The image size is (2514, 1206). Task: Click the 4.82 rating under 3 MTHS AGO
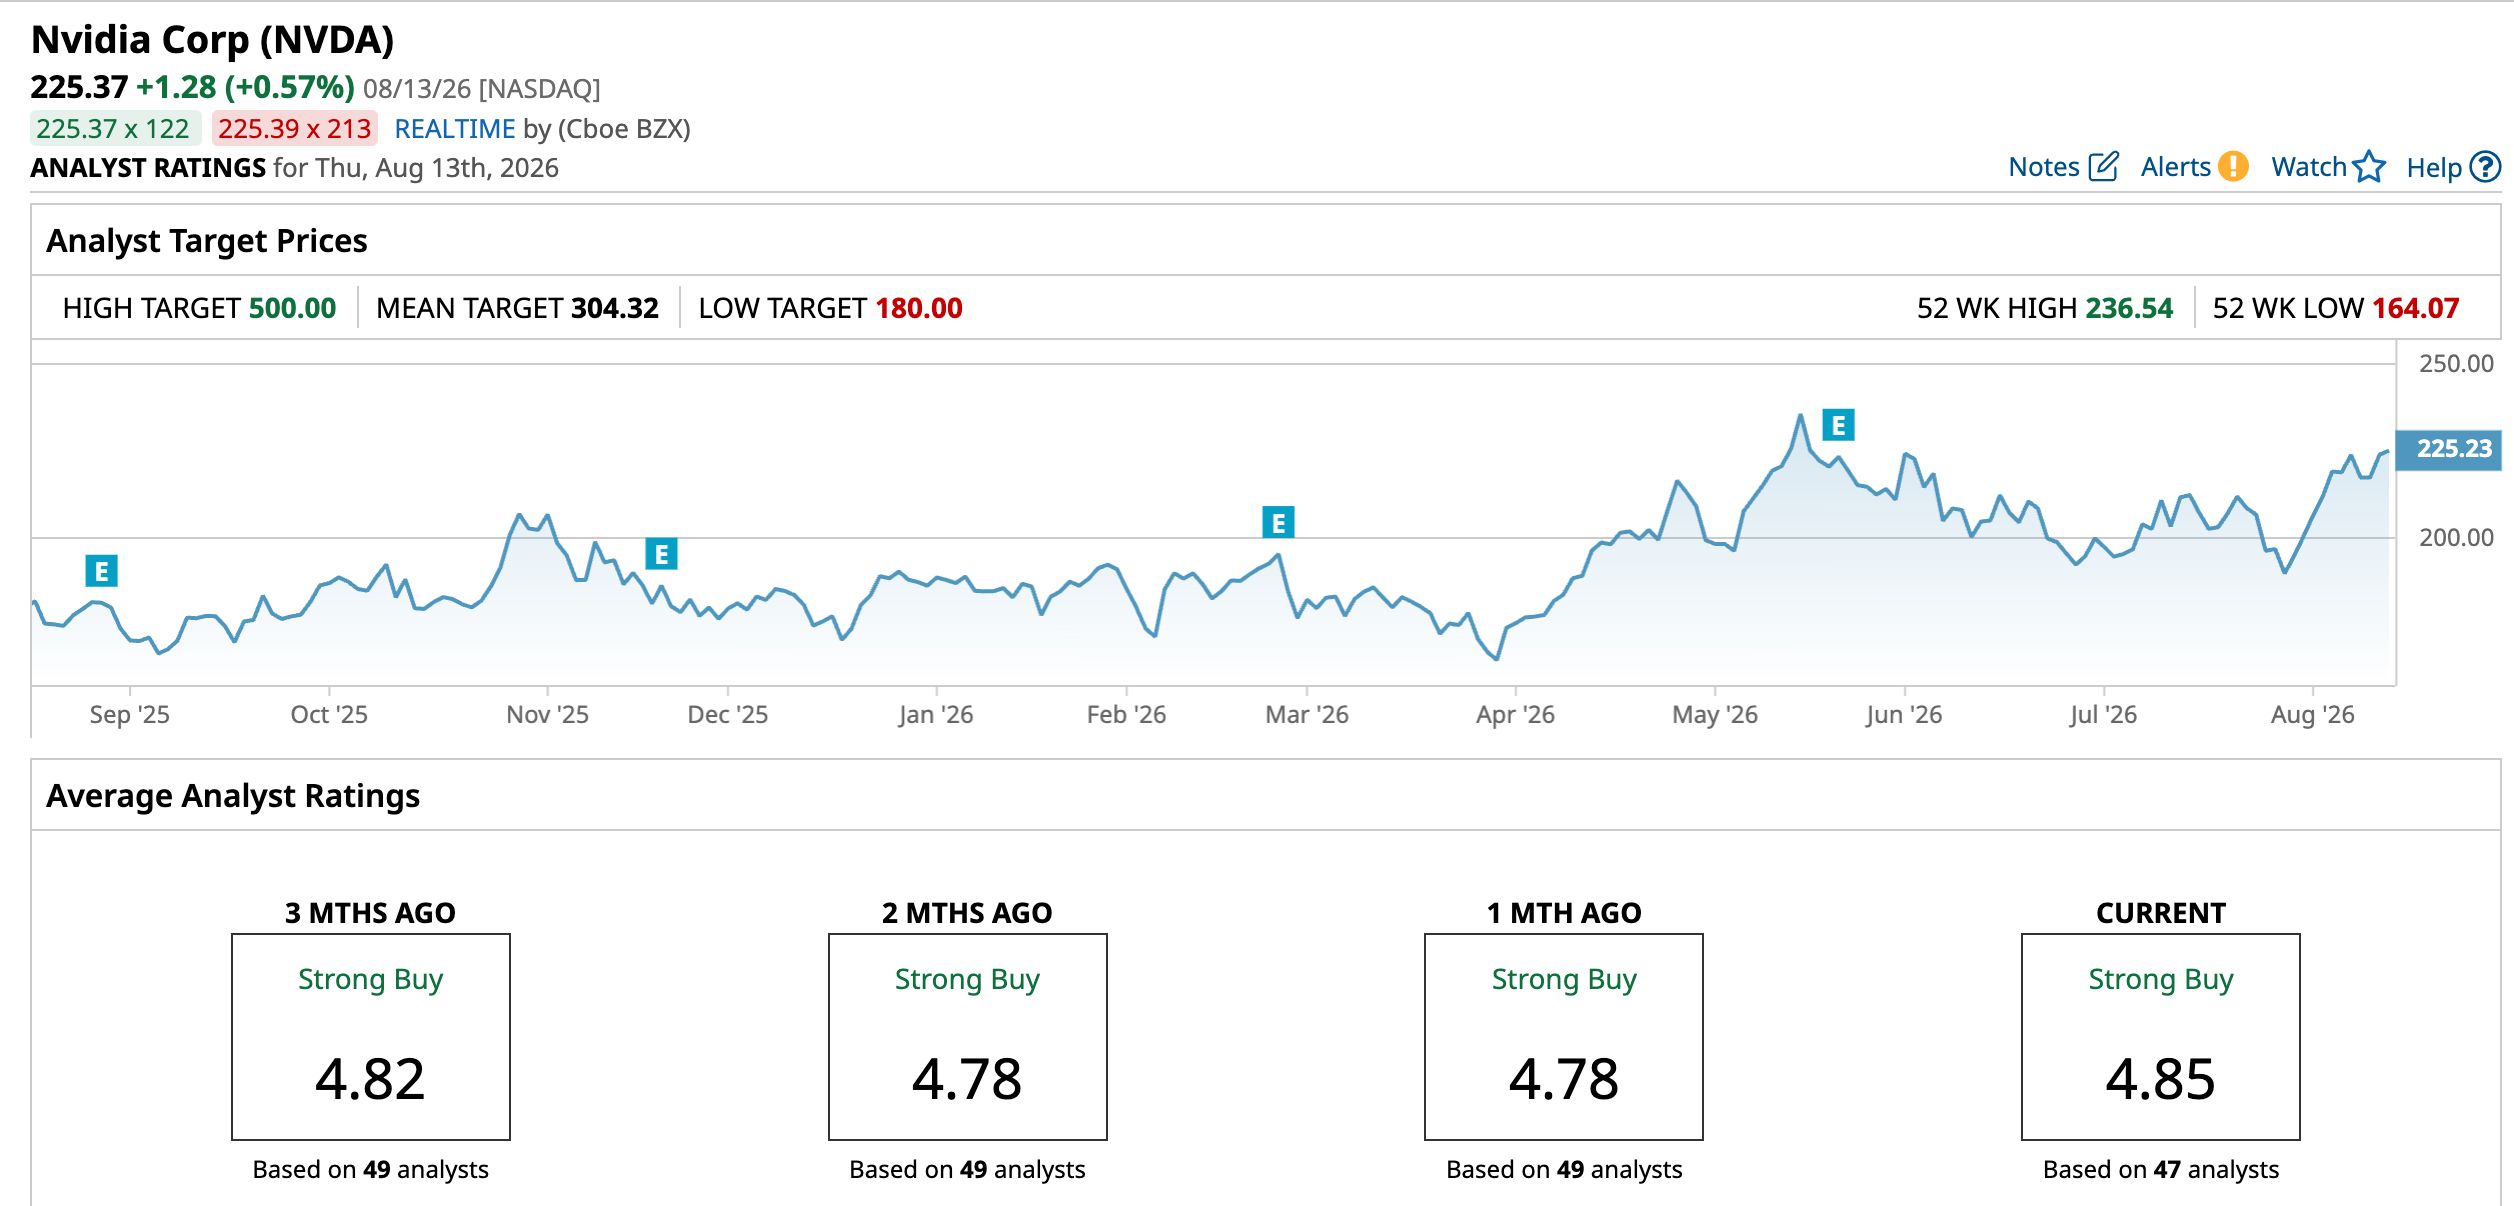(x=370, y=1079)
